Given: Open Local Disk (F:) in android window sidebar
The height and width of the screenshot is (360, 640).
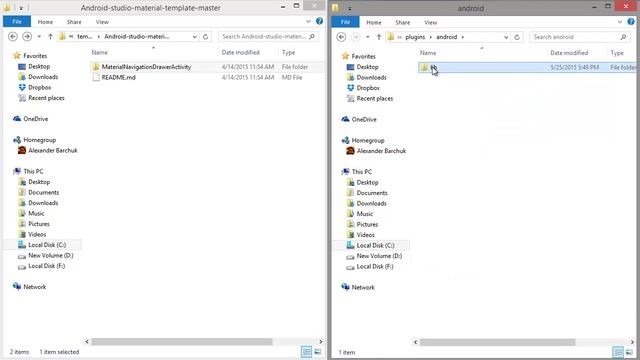Looking at the screenshot, I should pos(375,267).
